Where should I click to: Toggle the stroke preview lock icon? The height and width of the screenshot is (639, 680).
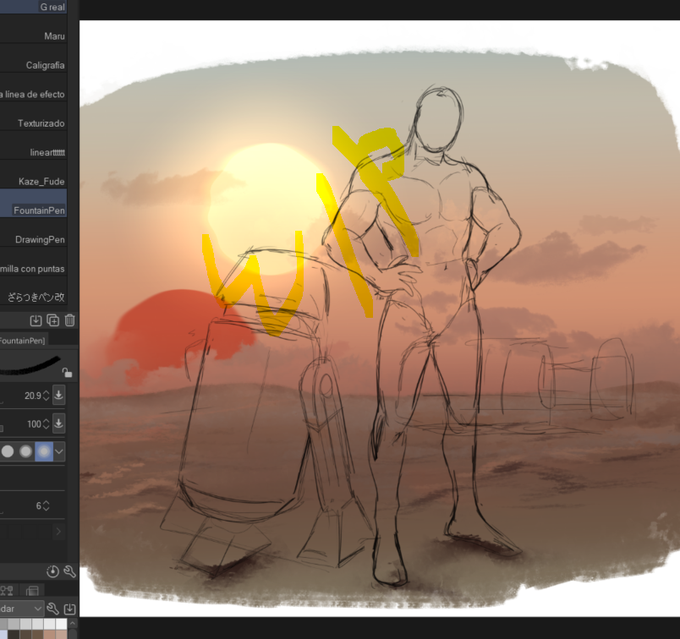[67, 372]
